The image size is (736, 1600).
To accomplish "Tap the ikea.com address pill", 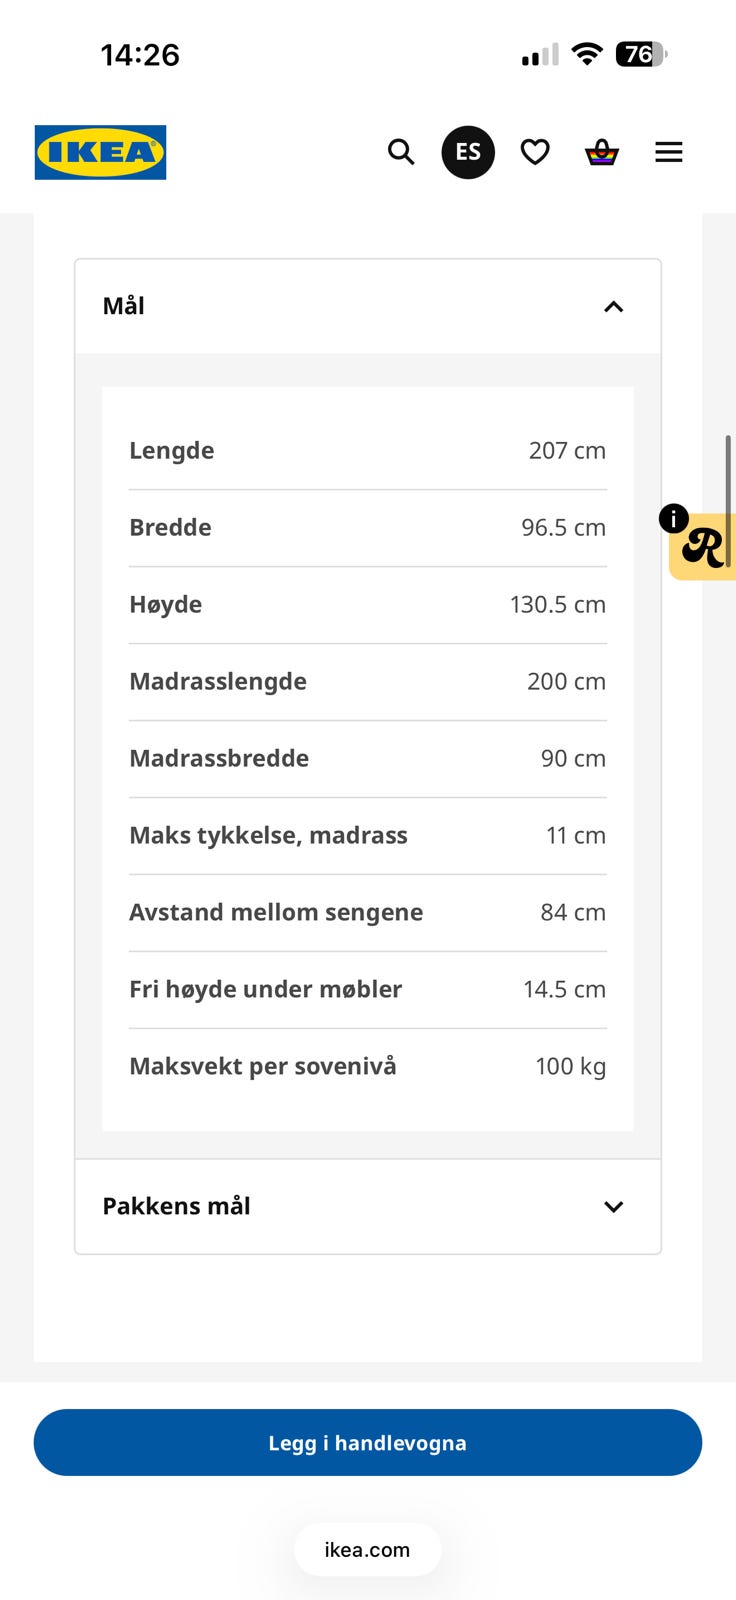I will 368,1550.
